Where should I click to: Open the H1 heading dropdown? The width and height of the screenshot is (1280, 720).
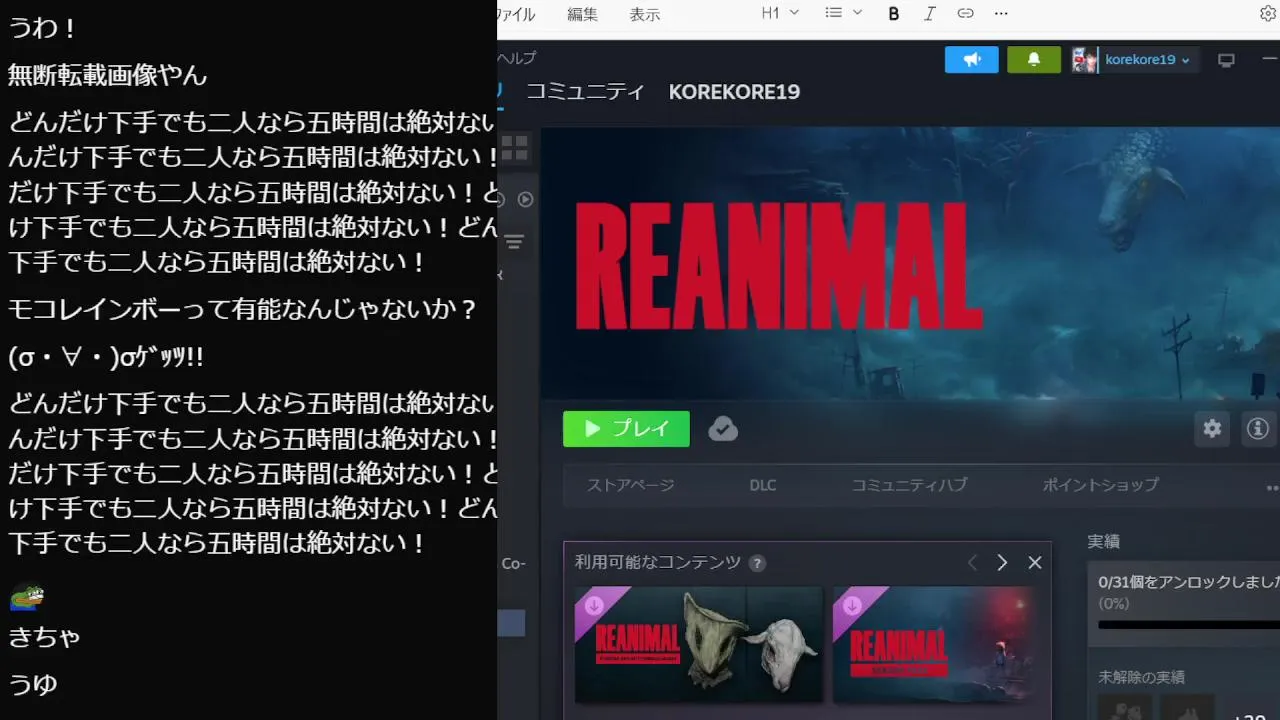[x=780, y=13]
